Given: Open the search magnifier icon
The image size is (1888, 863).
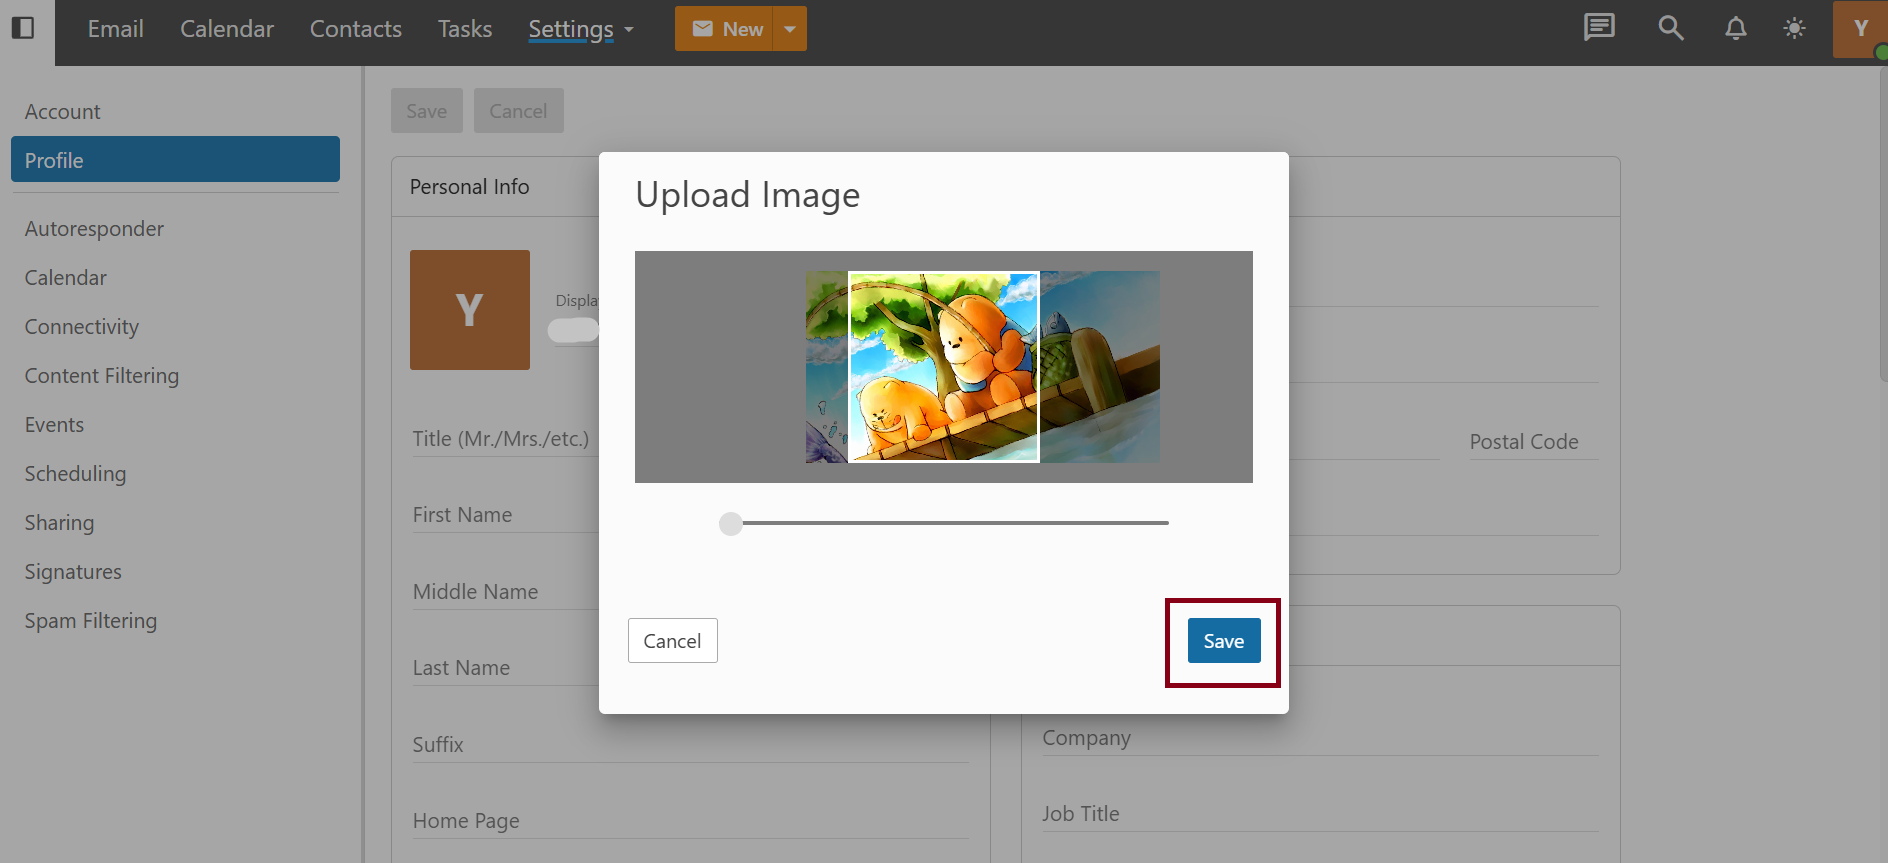Looking at the screenshot, I should [x=1671, y=28].
